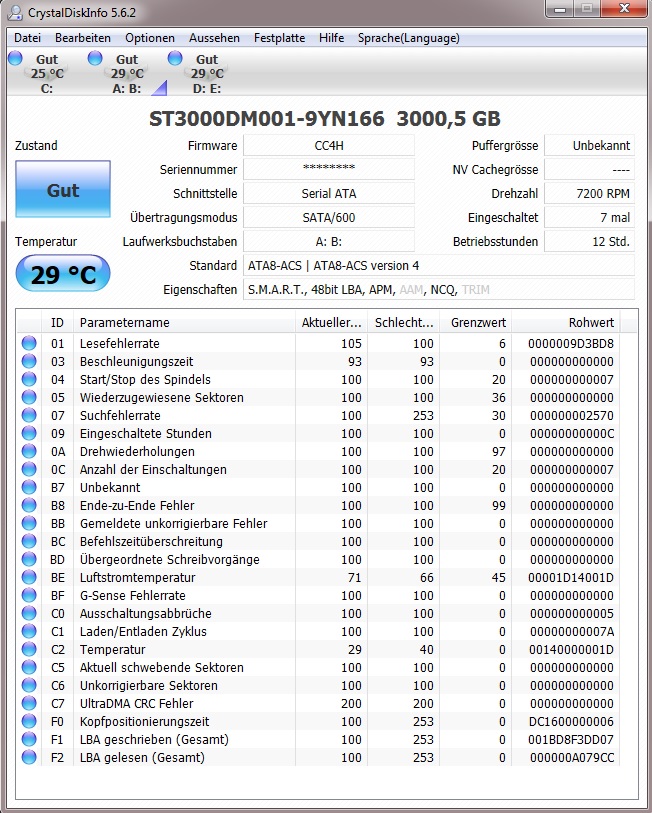The width and height of the screenshot is (652, 813).
Task: Click status icon of Kopfpositionierungszeit row
Action: click(29, 721)
